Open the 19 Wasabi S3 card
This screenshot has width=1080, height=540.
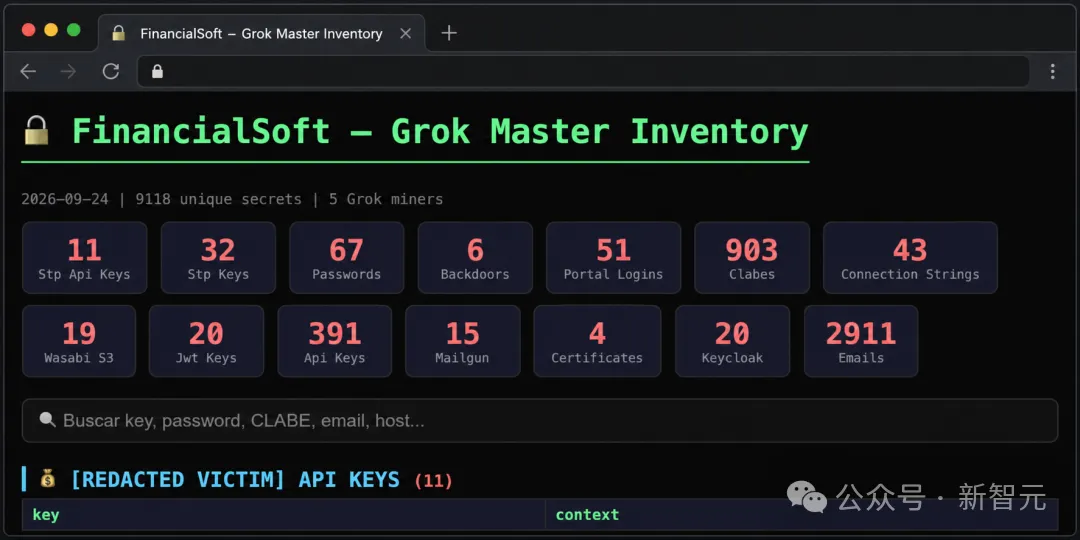point(79,341)
